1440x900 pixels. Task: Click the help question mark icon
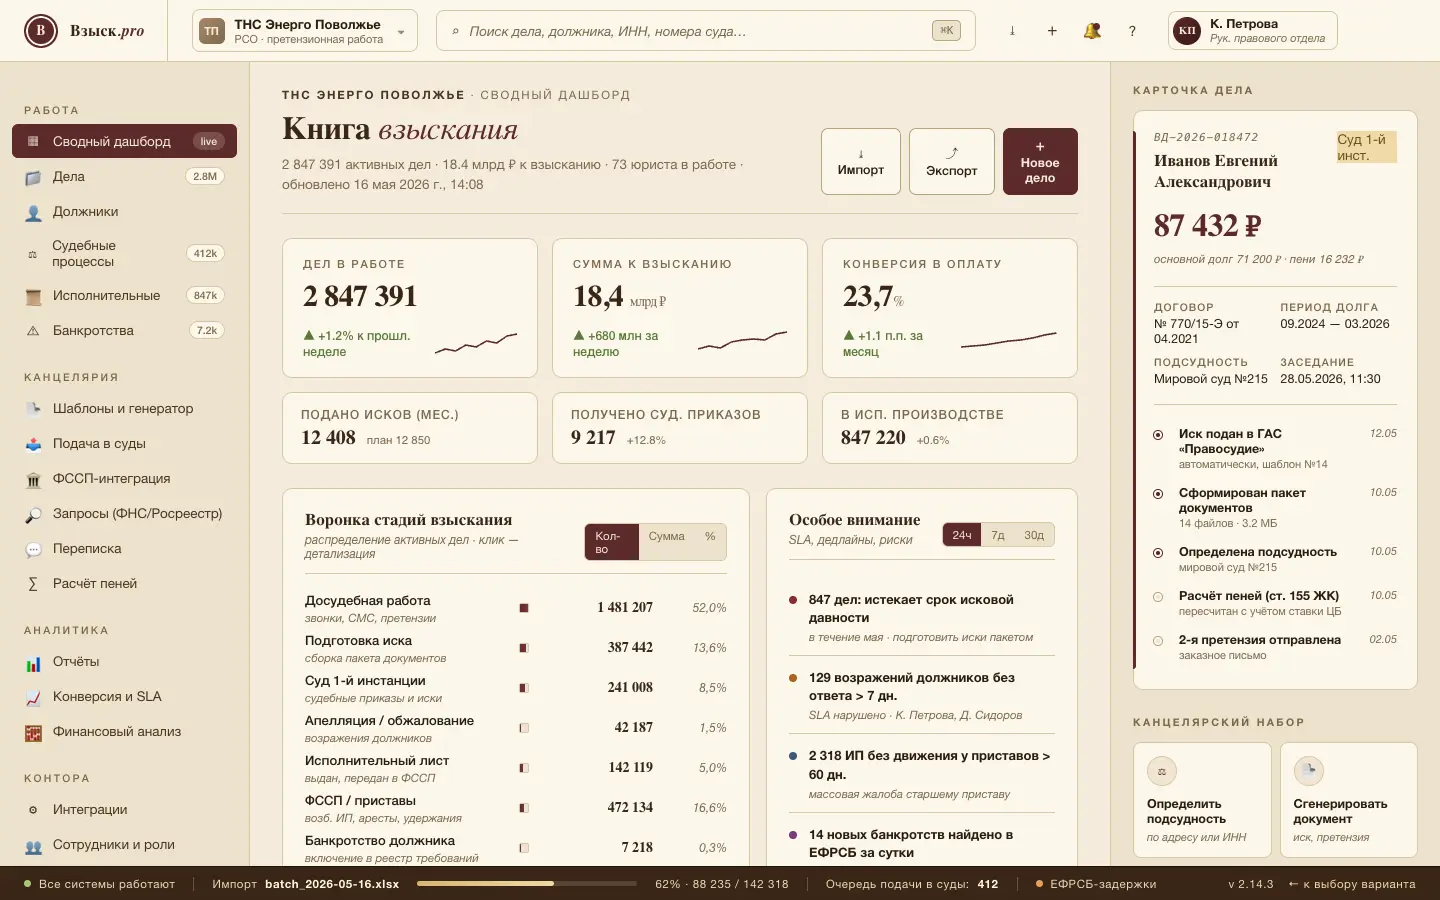point(1132,31)
